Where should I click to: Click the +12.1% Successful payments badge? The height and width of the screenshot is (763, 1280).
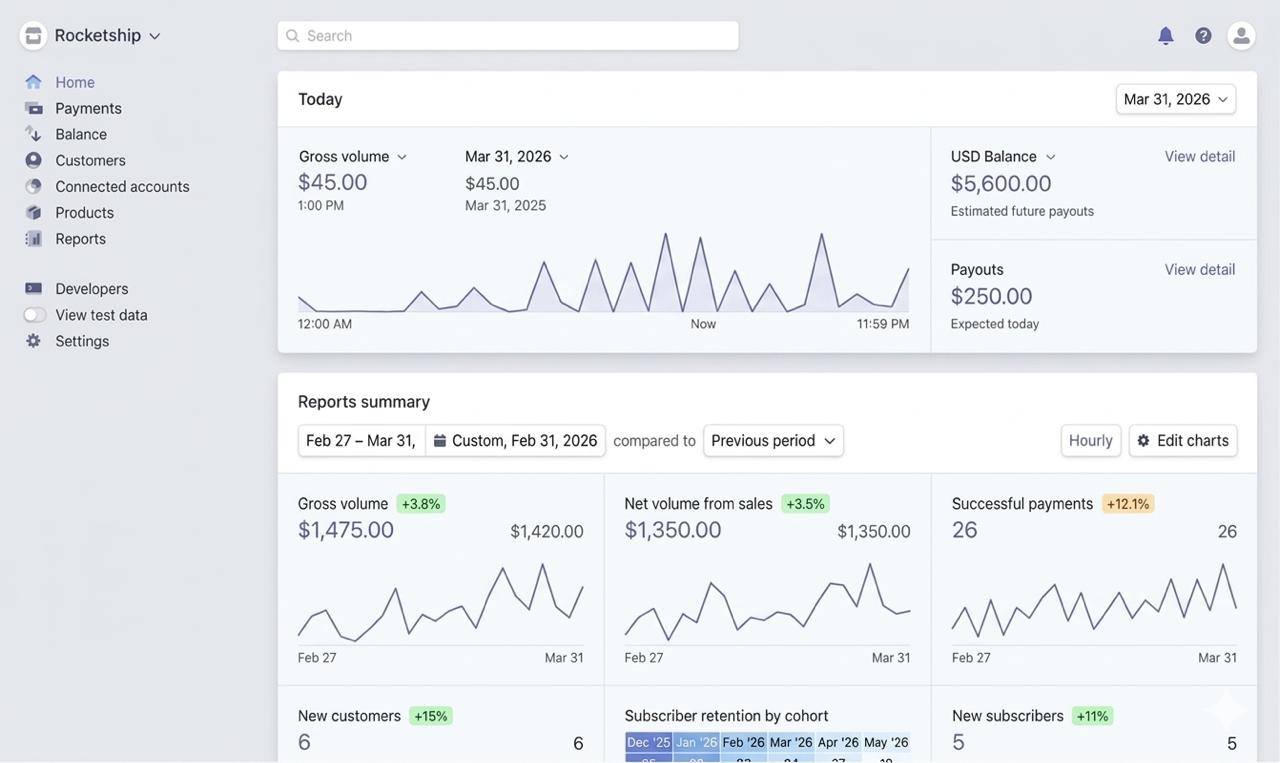coord(1128,504)
